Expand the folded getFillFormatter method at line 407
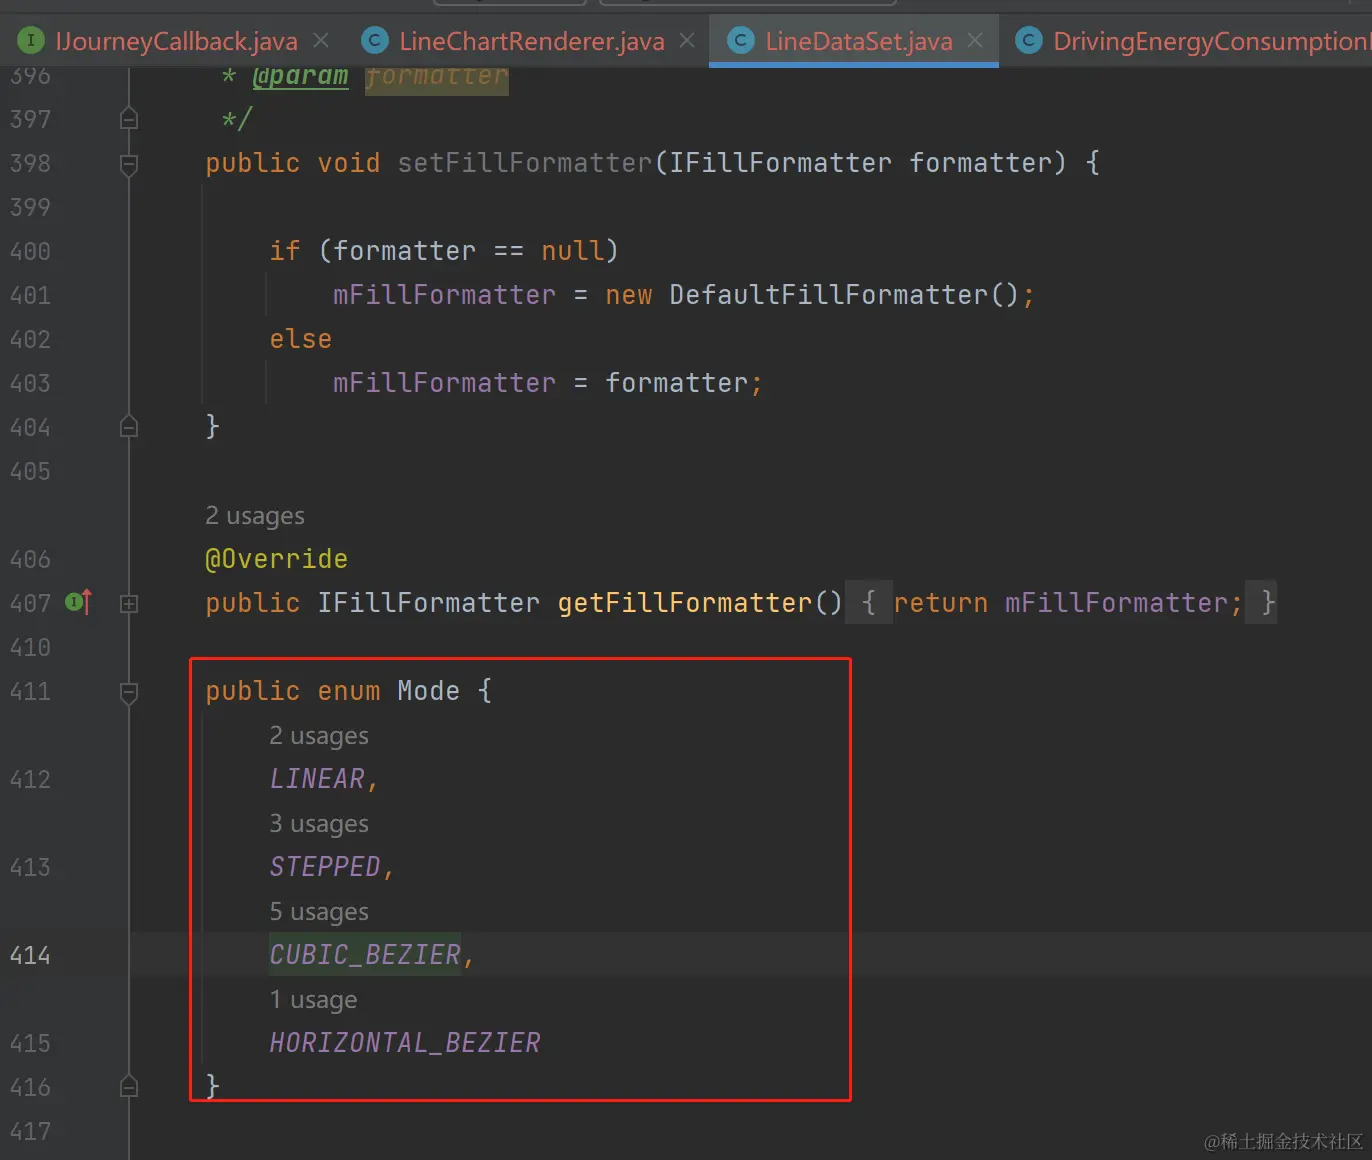1372x1160 pixels. [x=129, y=603]
